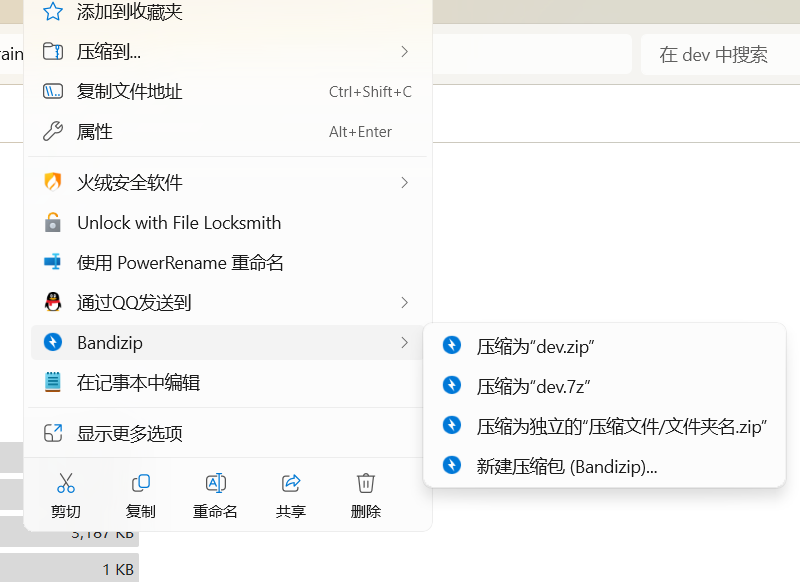Click the PowerRename icon

coord(53,262)
